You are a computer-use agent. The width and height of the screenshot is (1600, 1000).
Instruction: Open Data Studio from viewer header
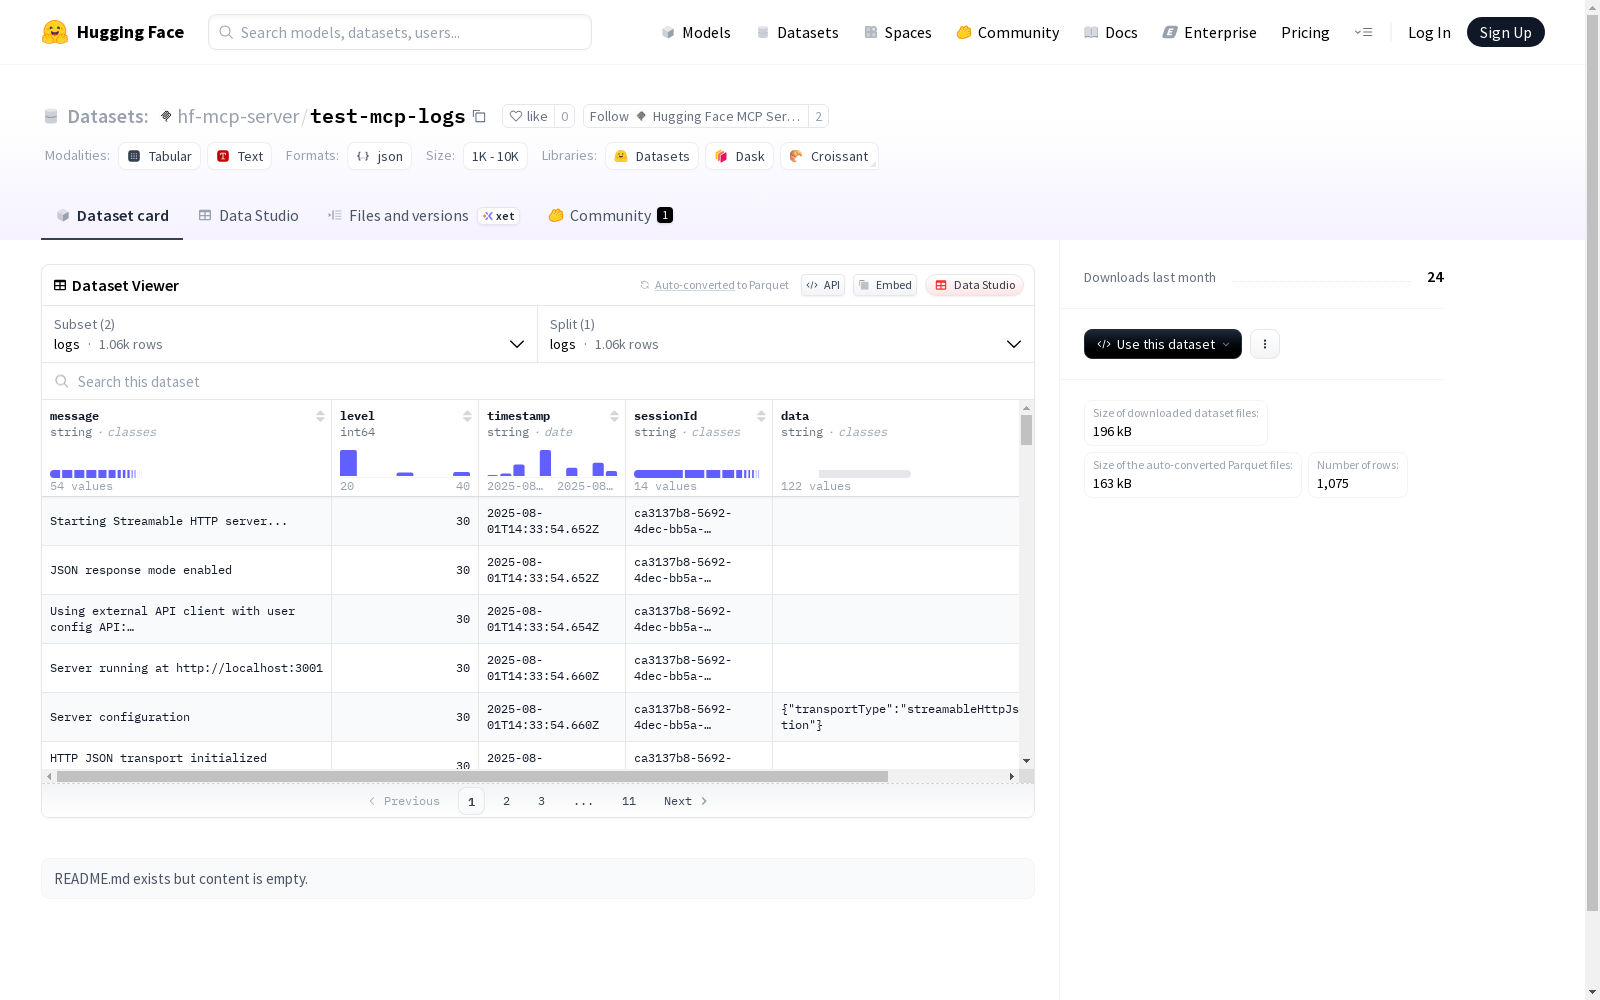pyautogui.click(x=974, y=285)
